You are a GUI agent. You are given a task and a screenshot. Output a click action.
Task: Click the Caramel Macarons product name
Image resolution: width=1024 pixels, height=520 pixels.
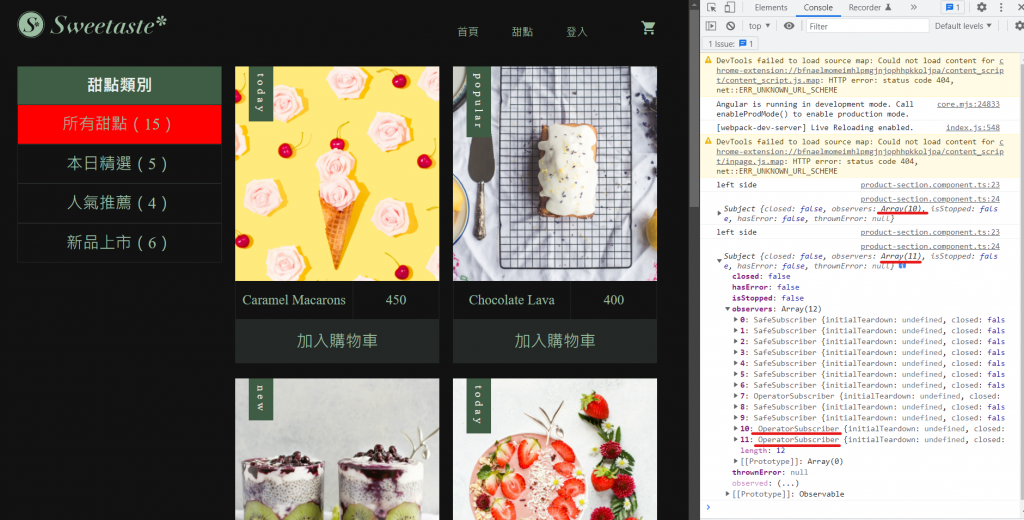294,300
